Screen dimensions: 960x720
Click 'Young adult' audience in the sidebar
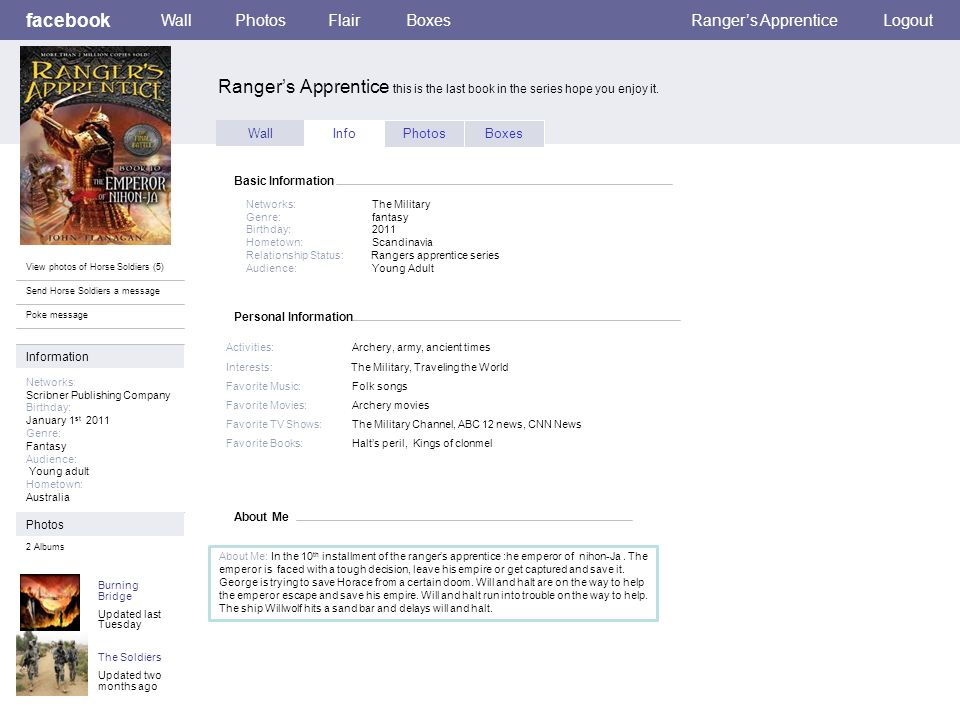coord(59,471)
